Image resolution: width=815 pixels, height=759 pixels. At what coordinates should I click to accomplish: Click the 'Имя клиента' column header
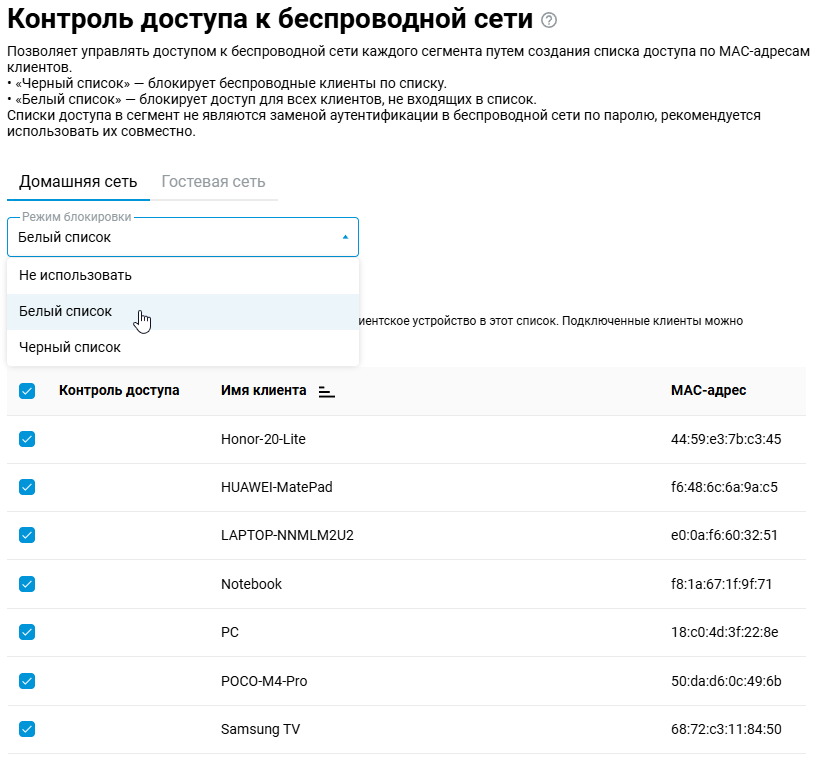point(263,390)
